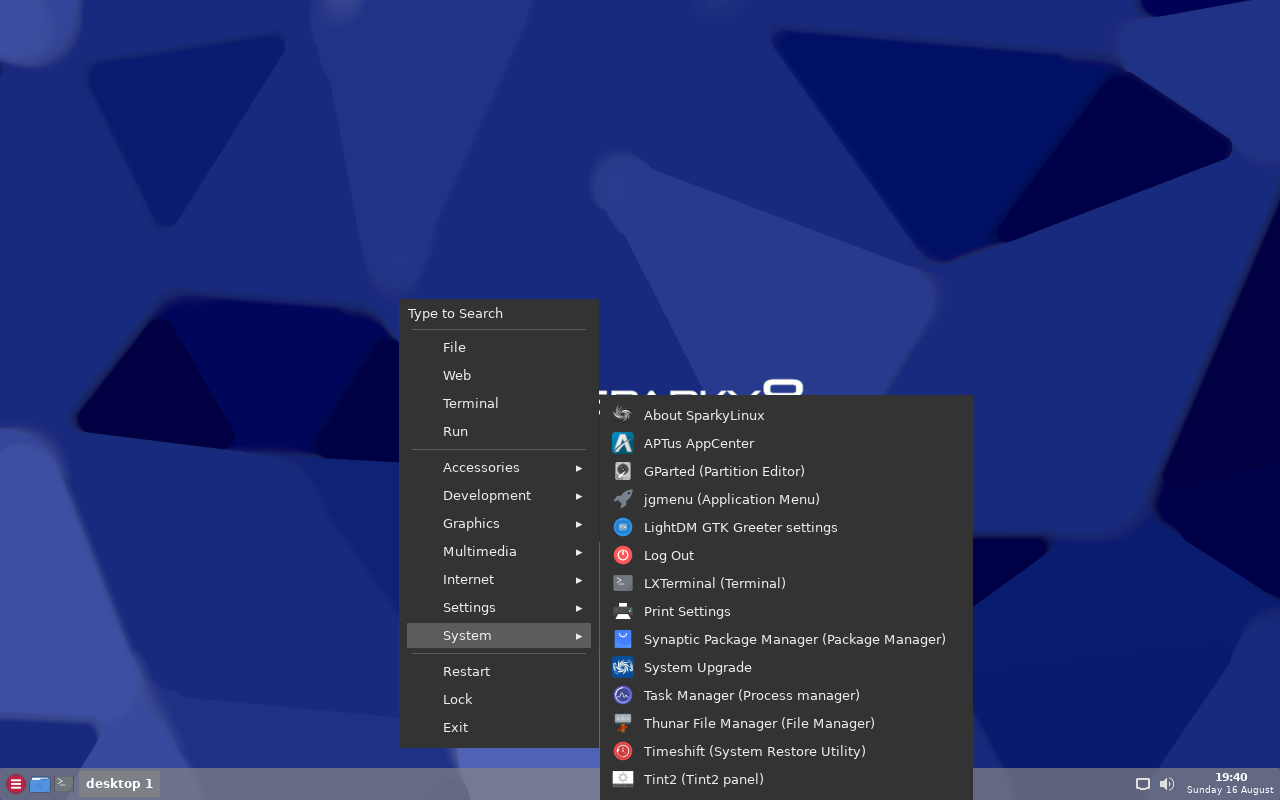Click the desktop 1 taskbar button

[119, 784]
